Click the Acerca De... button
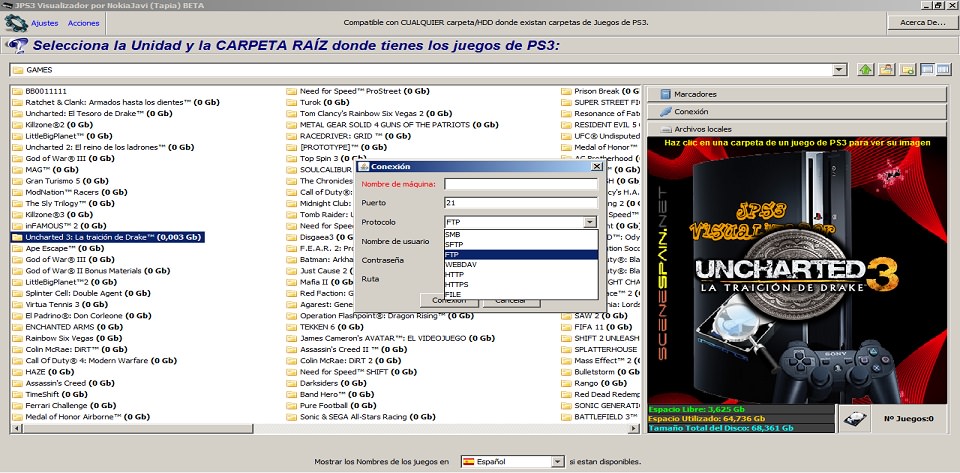The image size is (960, 473). (x=923, y=23)
